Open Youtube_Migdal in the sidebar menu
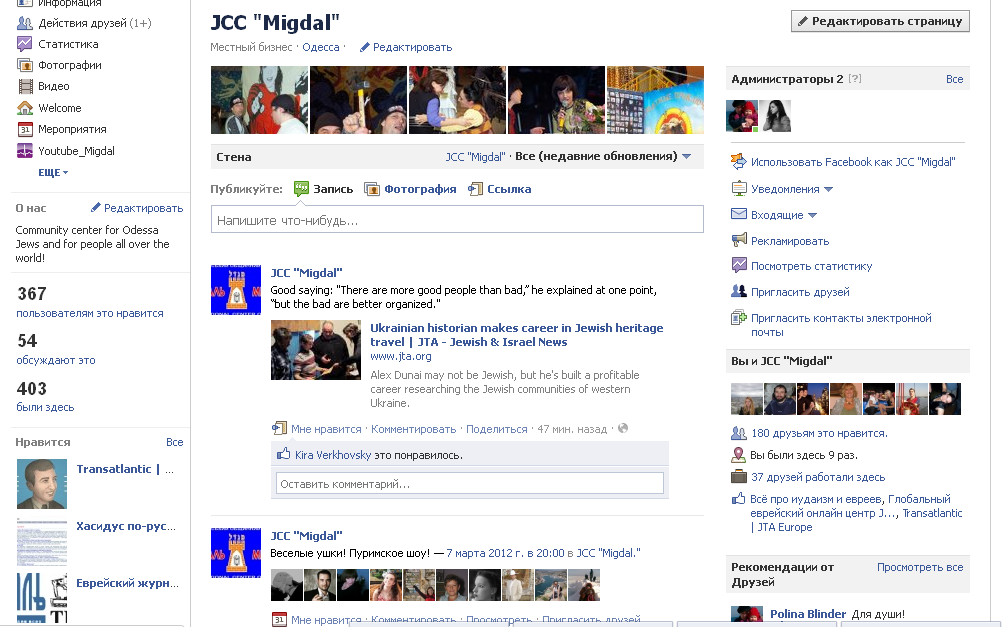The height and width of the screenshot is (627, 1008). (76, 151)
